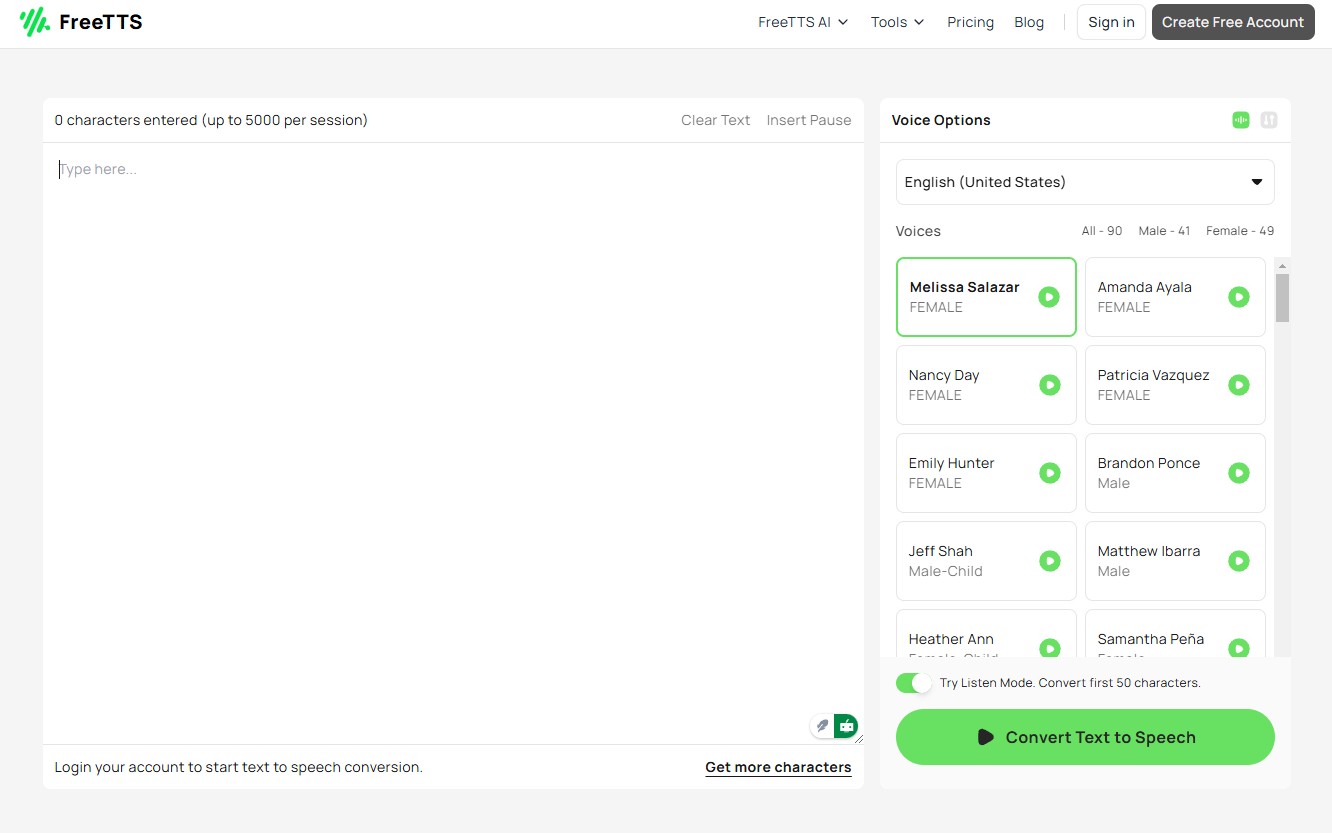Viewport: 1332px width, 833px height.
Task: Click the voices list scrollbar thumb
Action: (x=1282, y=298)
